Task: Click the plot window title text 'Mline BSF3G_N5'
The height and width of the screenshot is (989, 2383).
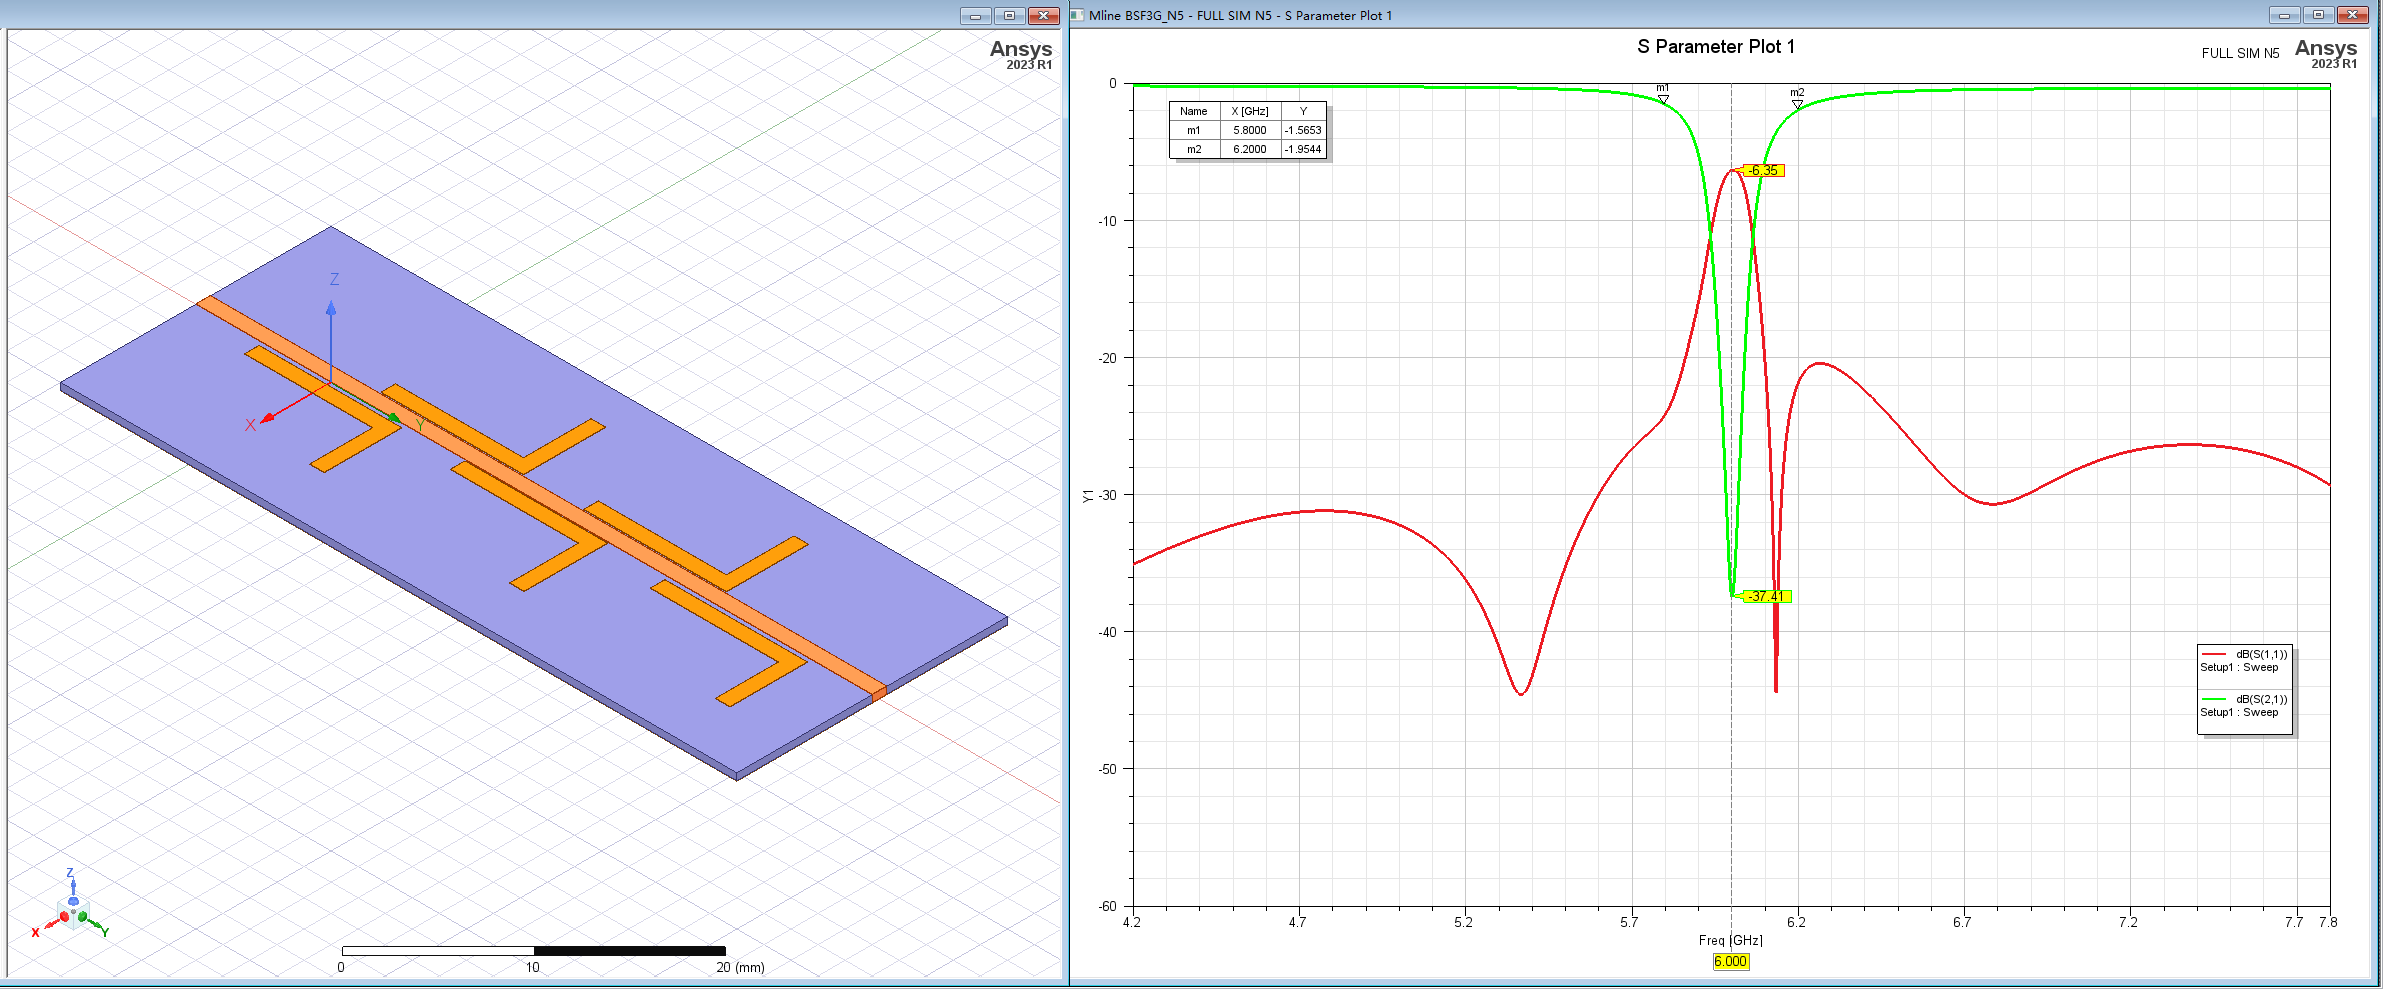Action: pyautogui.click(x=1136, y=15)
